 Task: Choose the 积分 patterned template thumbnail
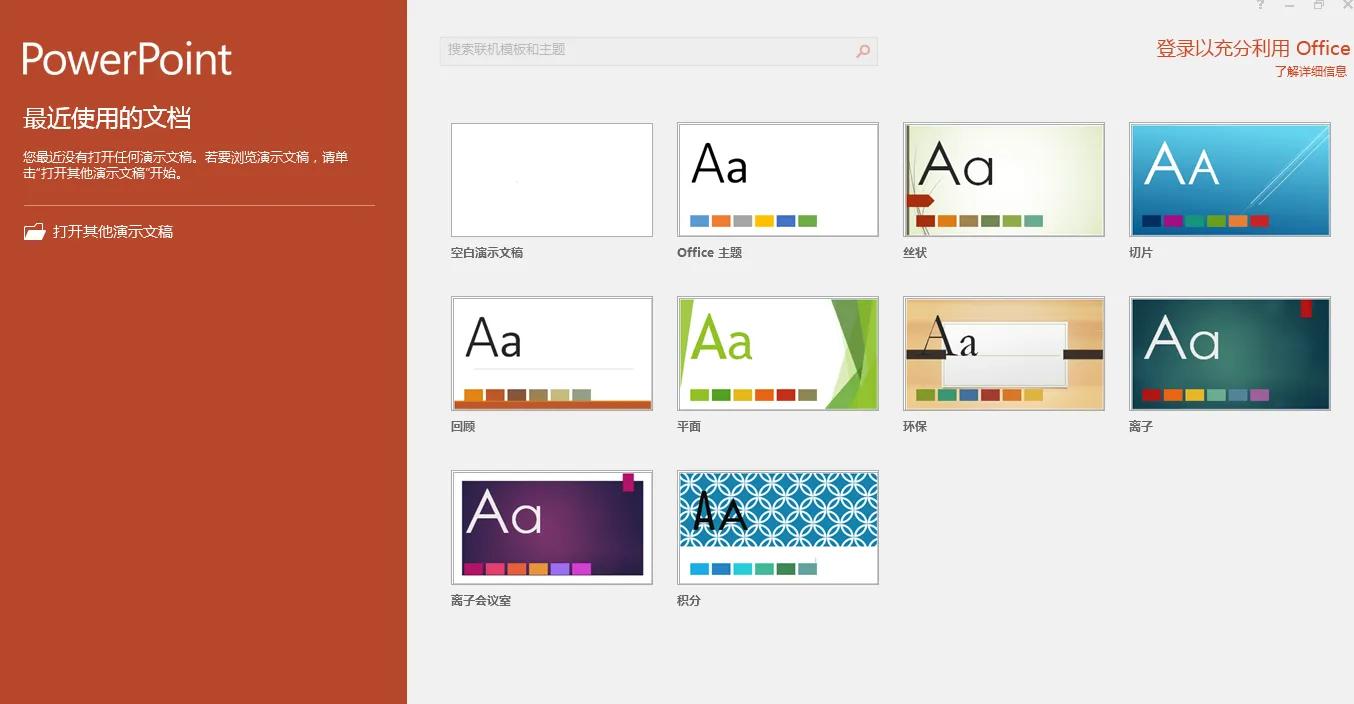pos(778,528)
